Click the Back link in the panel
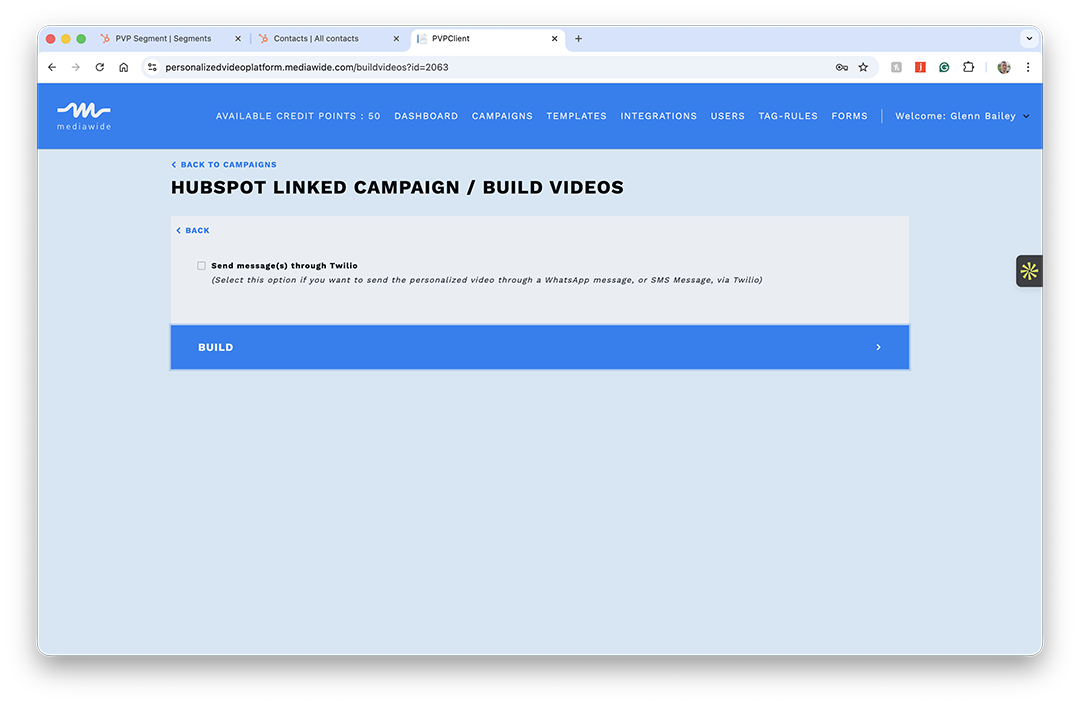Screen dimensions: 1080x705 pos(197,231)
